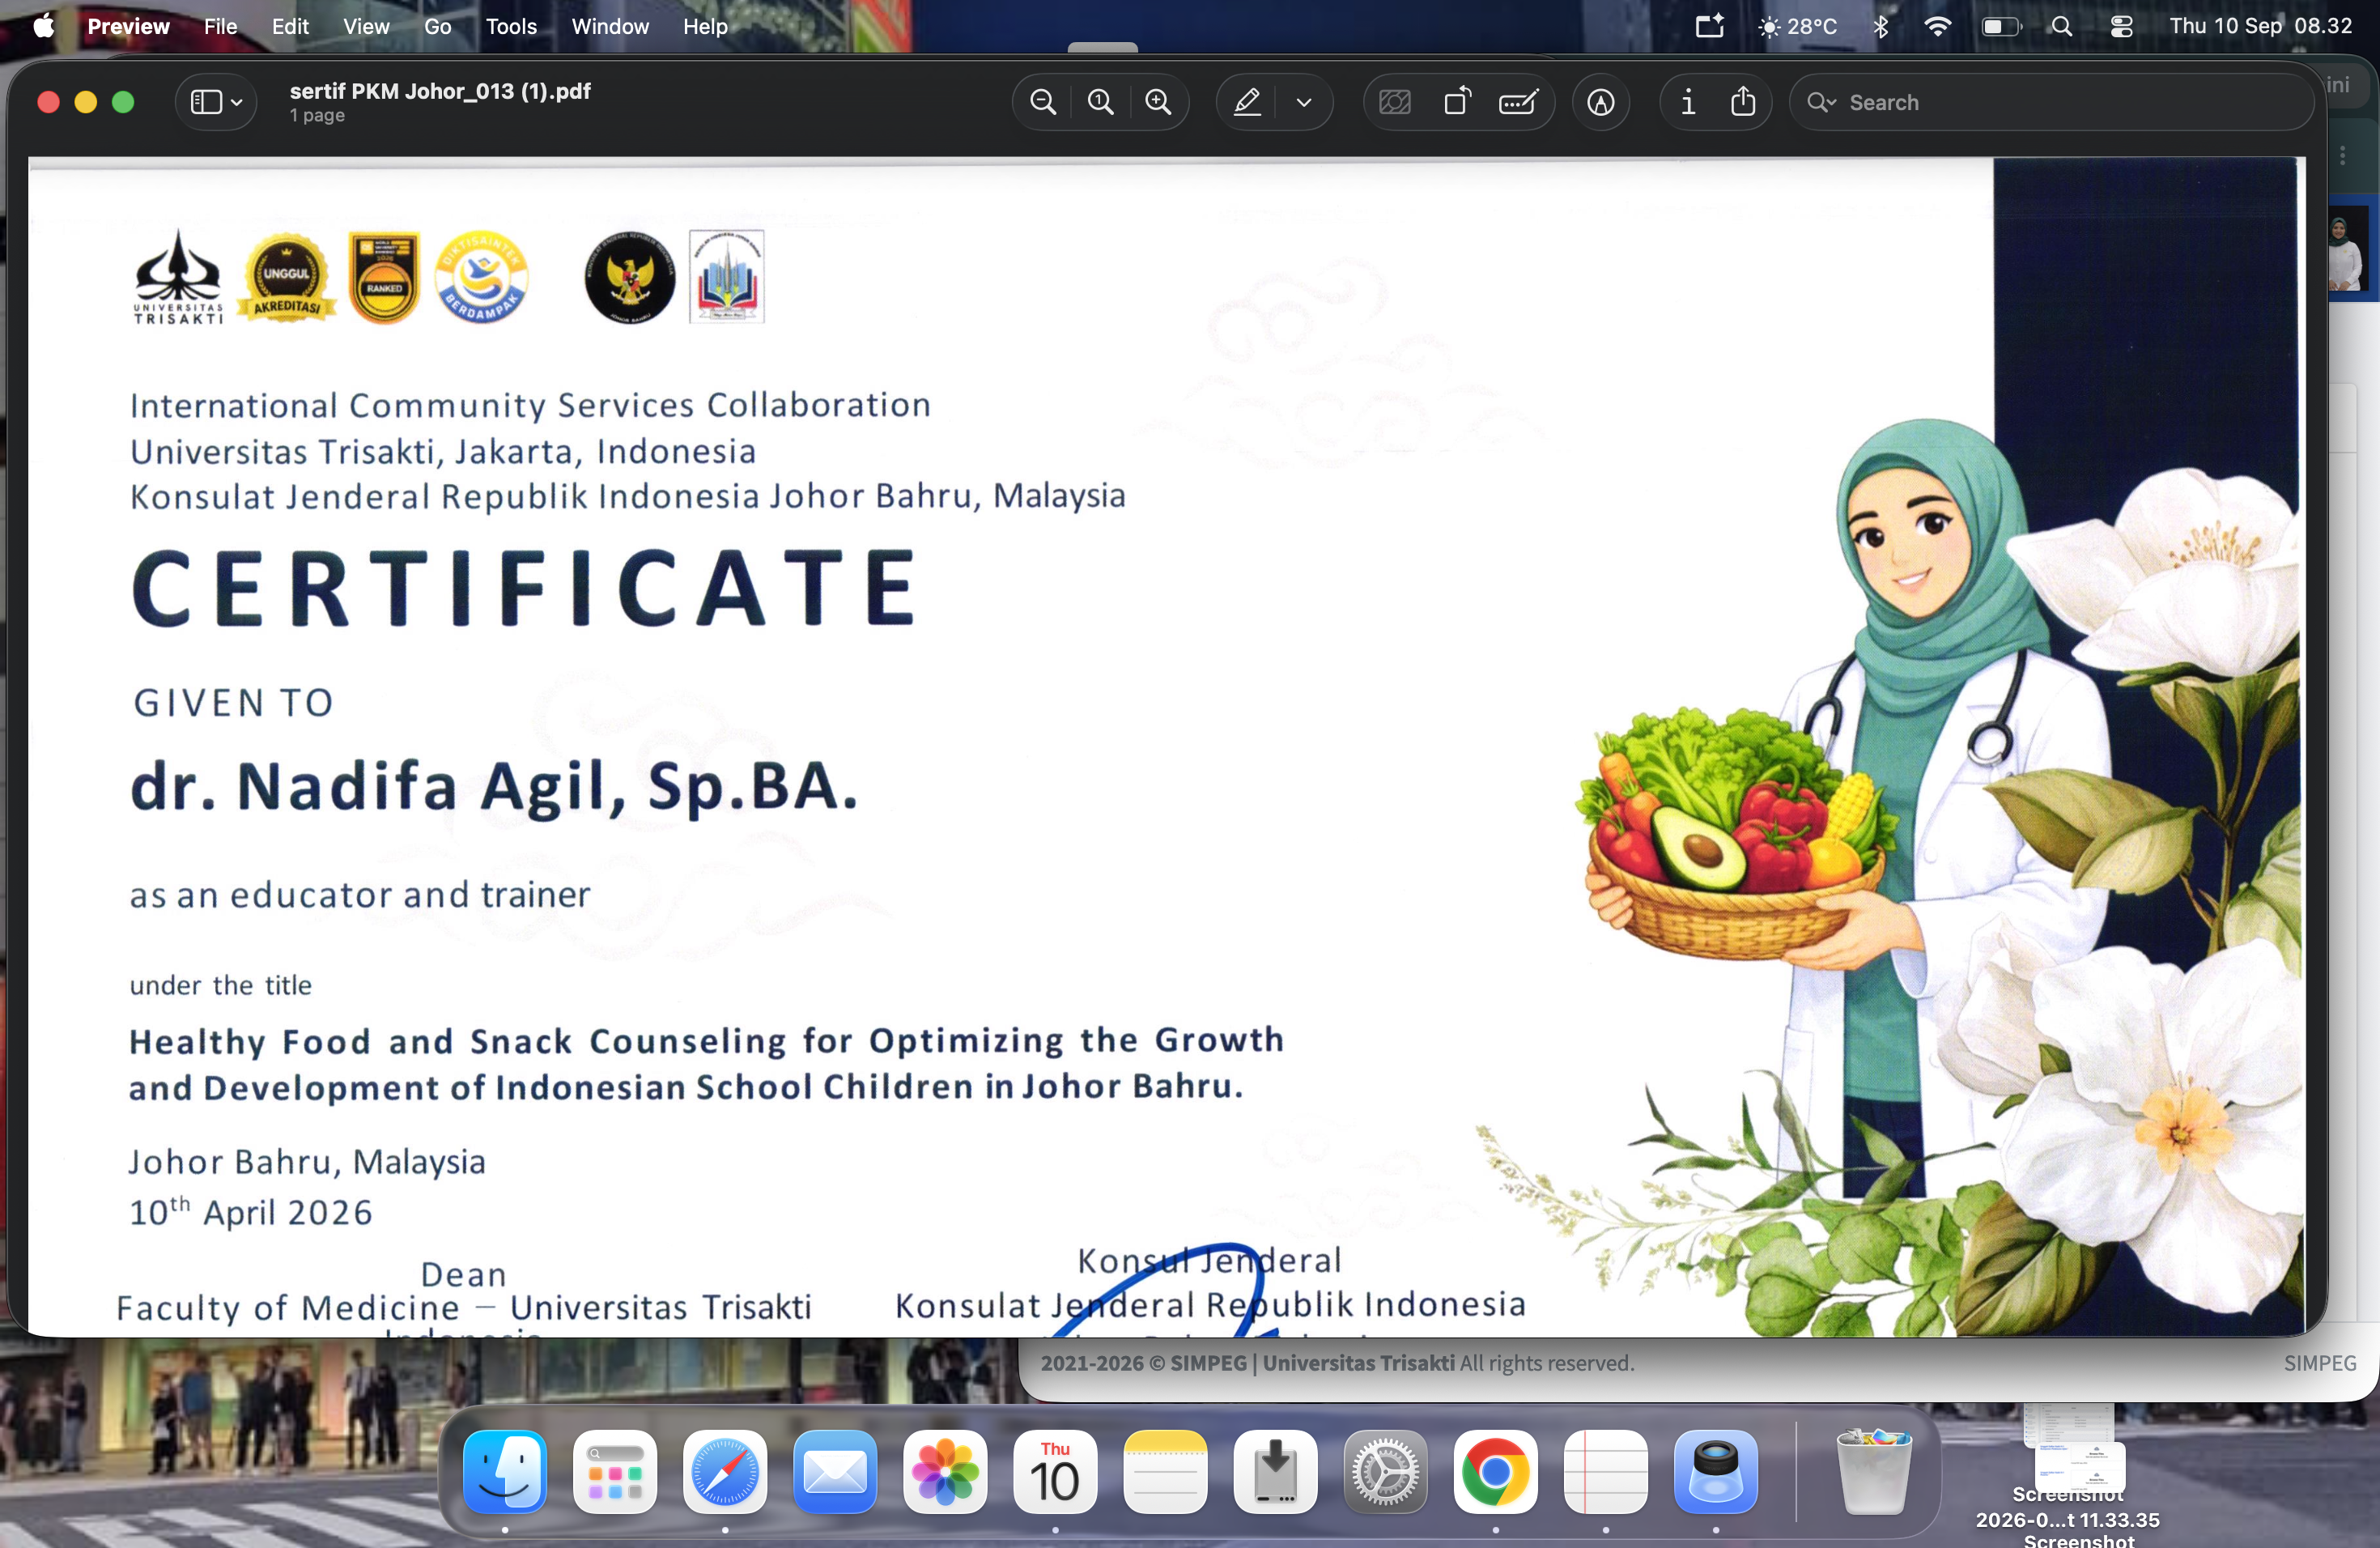The image size is (2380, 1548).
Task: Open Control Center in menu bar
Action: coord(2120,26)
